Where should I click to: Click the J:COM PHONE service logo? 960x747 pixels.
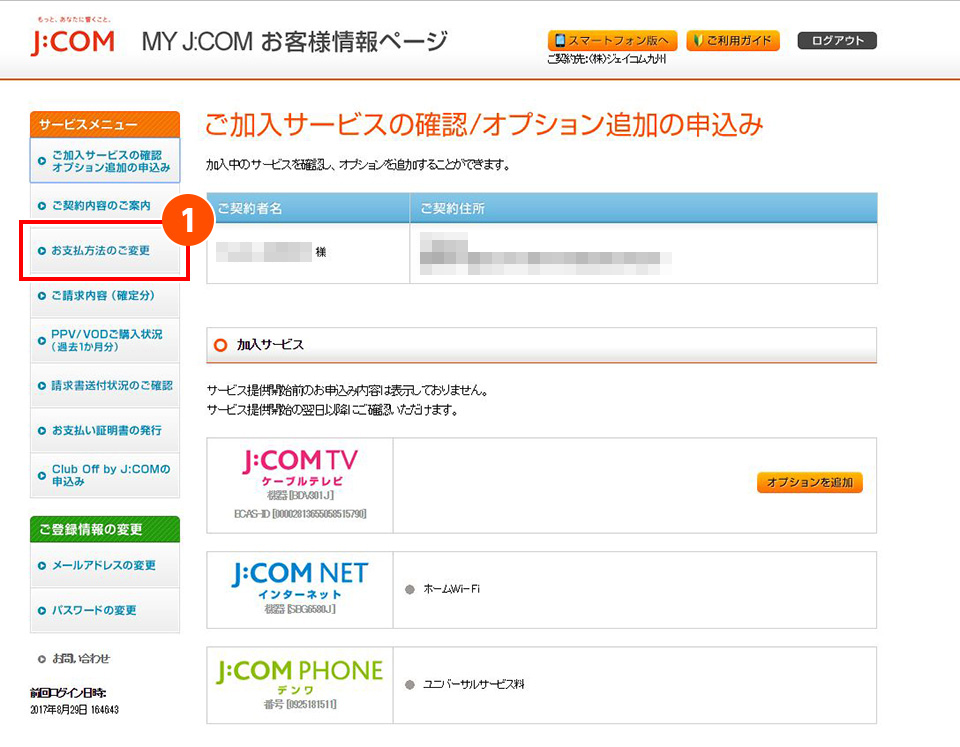pos(300,677)
